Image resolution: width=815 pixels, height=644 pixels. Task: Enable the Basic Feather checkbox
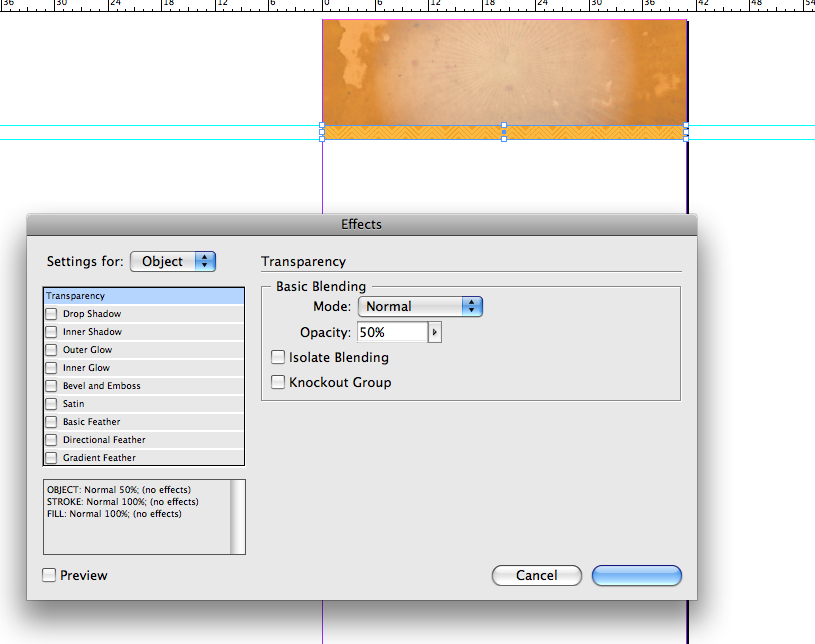(51, 422)
